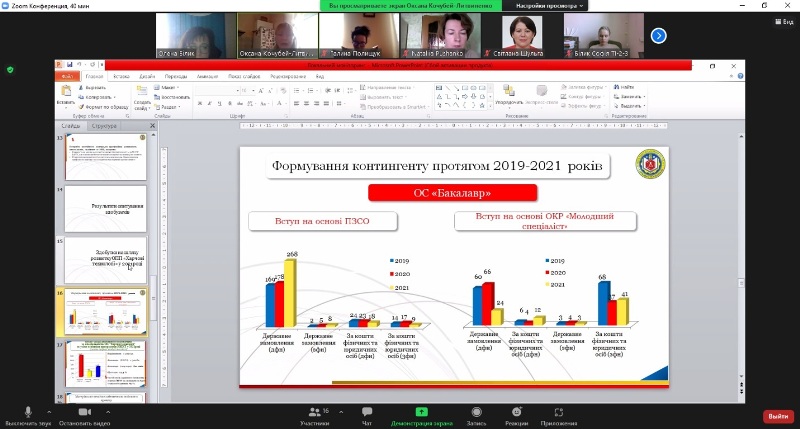The image size is (800, 429).
Task: Click Формат по образцу format painter
Action: pos(104,107)
